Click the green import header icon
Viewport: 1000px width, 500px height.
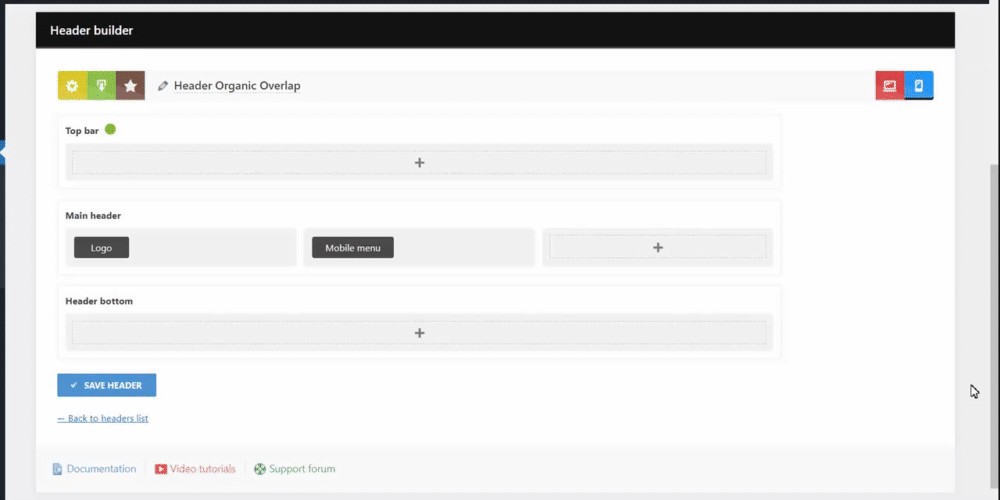pos(101,85)
